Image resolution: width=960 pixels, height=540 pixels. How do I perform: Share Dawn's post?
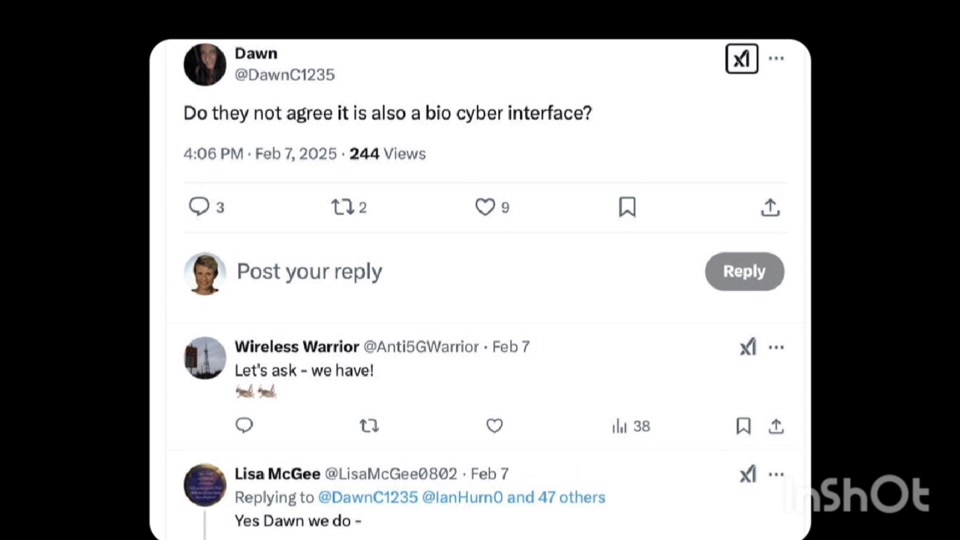pyautogui.click(x=770, y=207)
